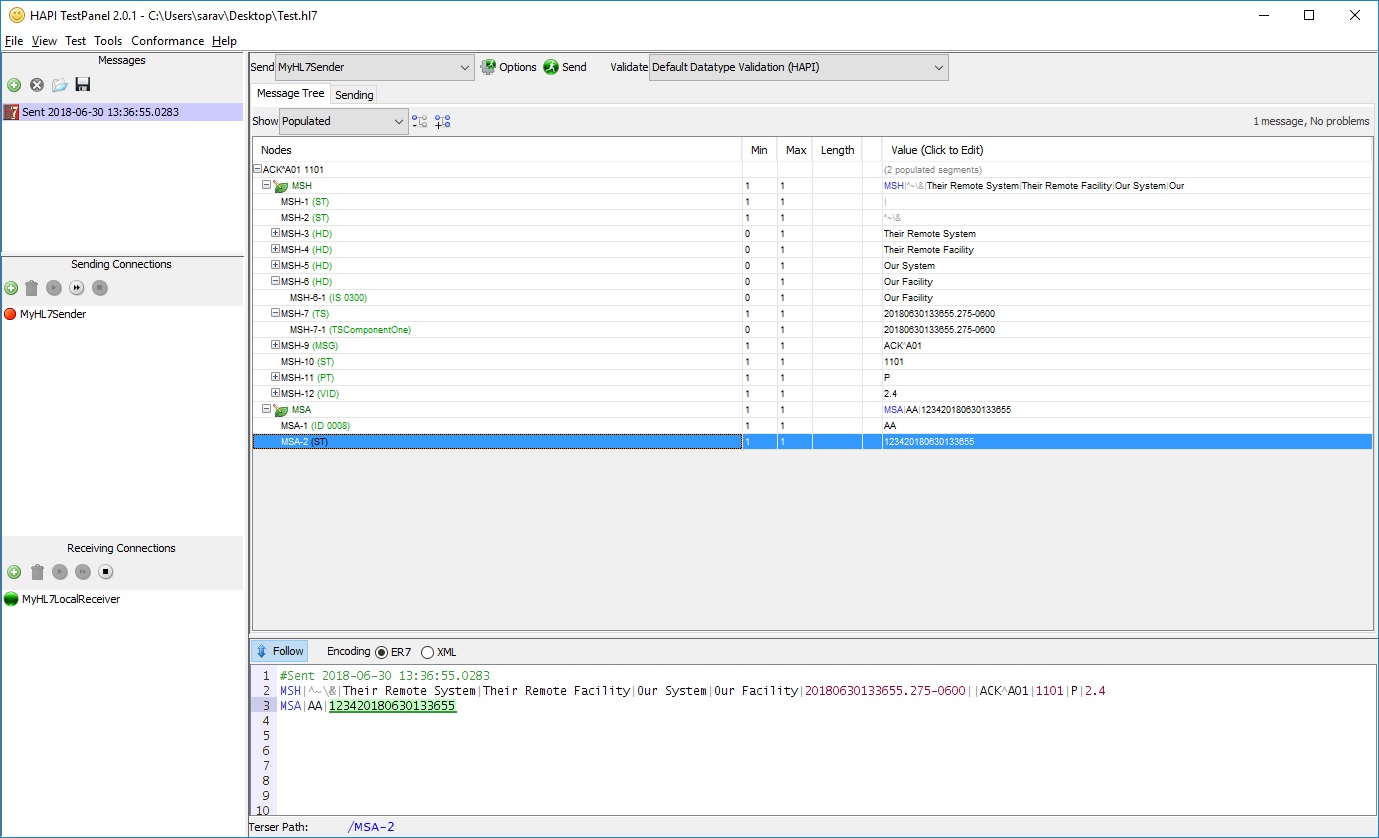The height and width of the screenshot is (838, 1379).
Task: Delete the MyHL7Sender connection
Action: pyautogui.click(x=33, y=287)
